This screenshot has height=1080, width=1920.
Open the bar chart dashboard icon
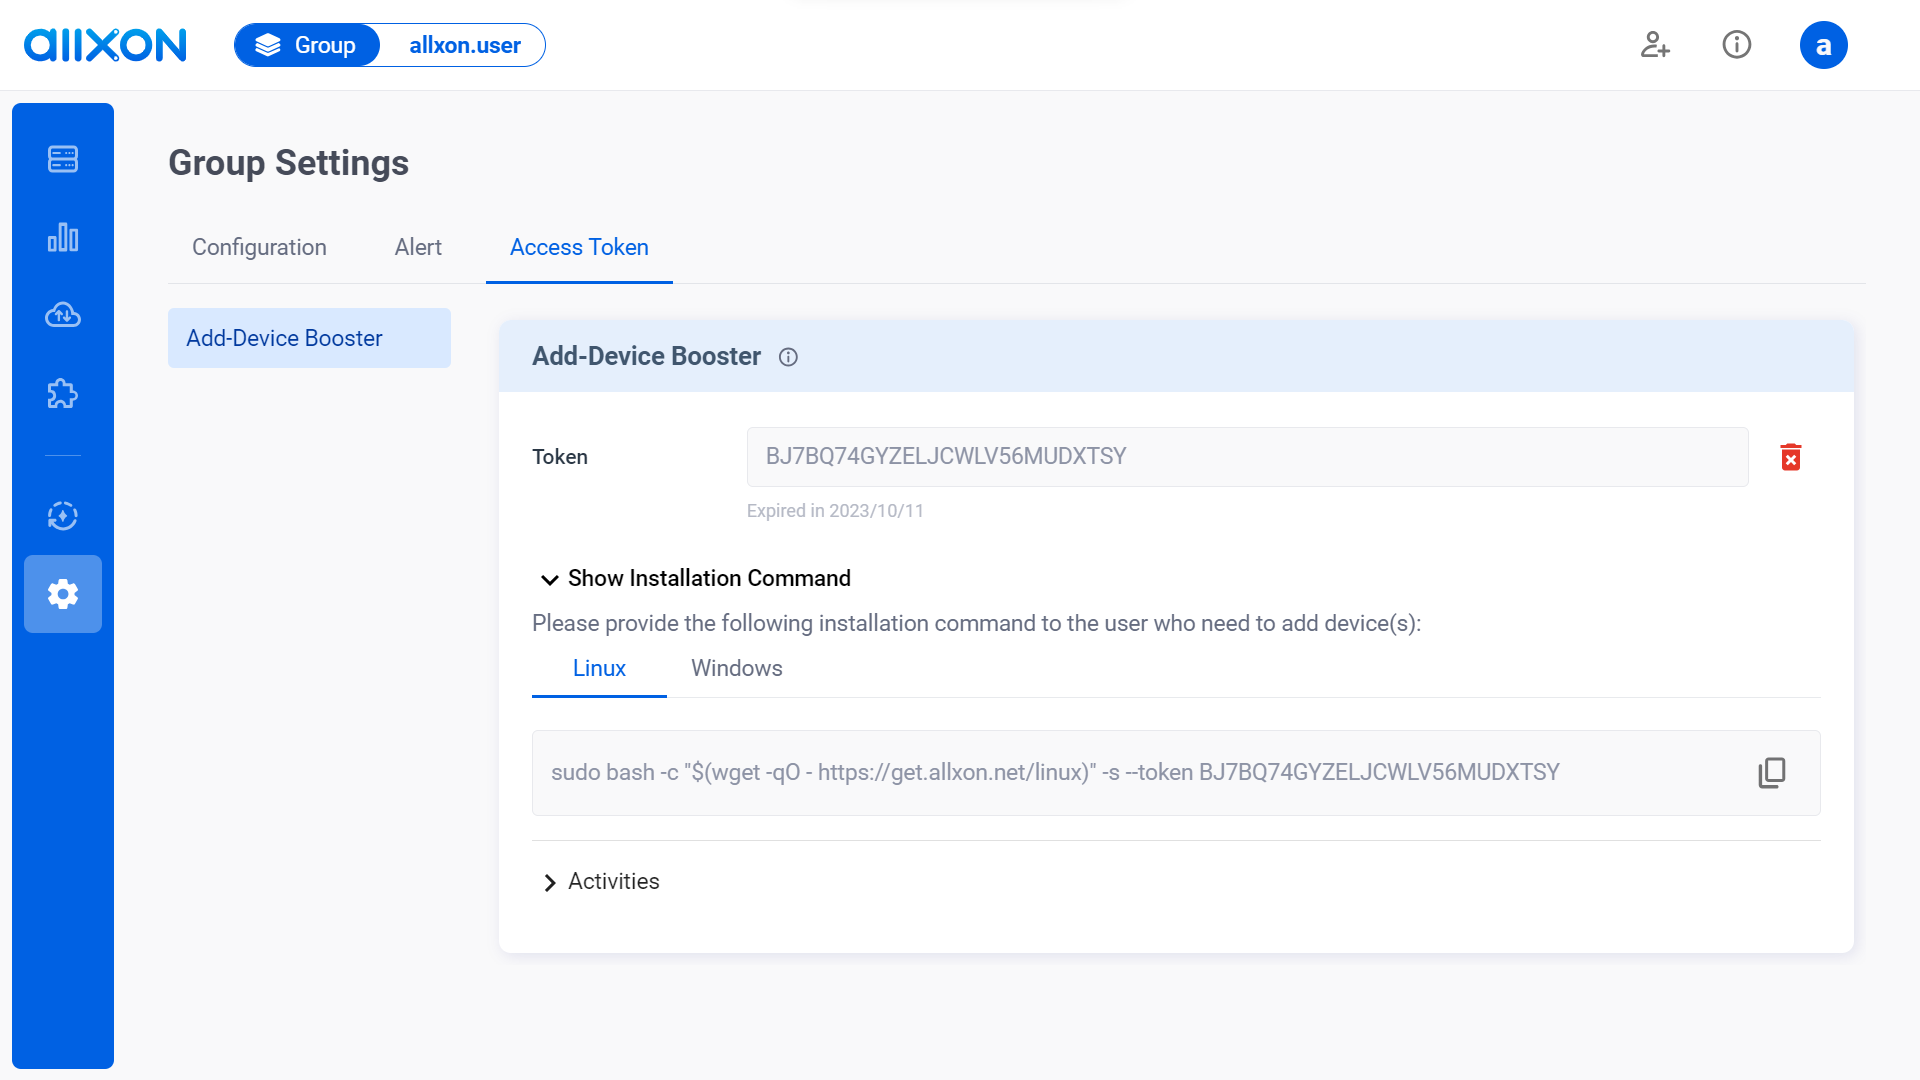pyautogui.click(x=63, y=237)
